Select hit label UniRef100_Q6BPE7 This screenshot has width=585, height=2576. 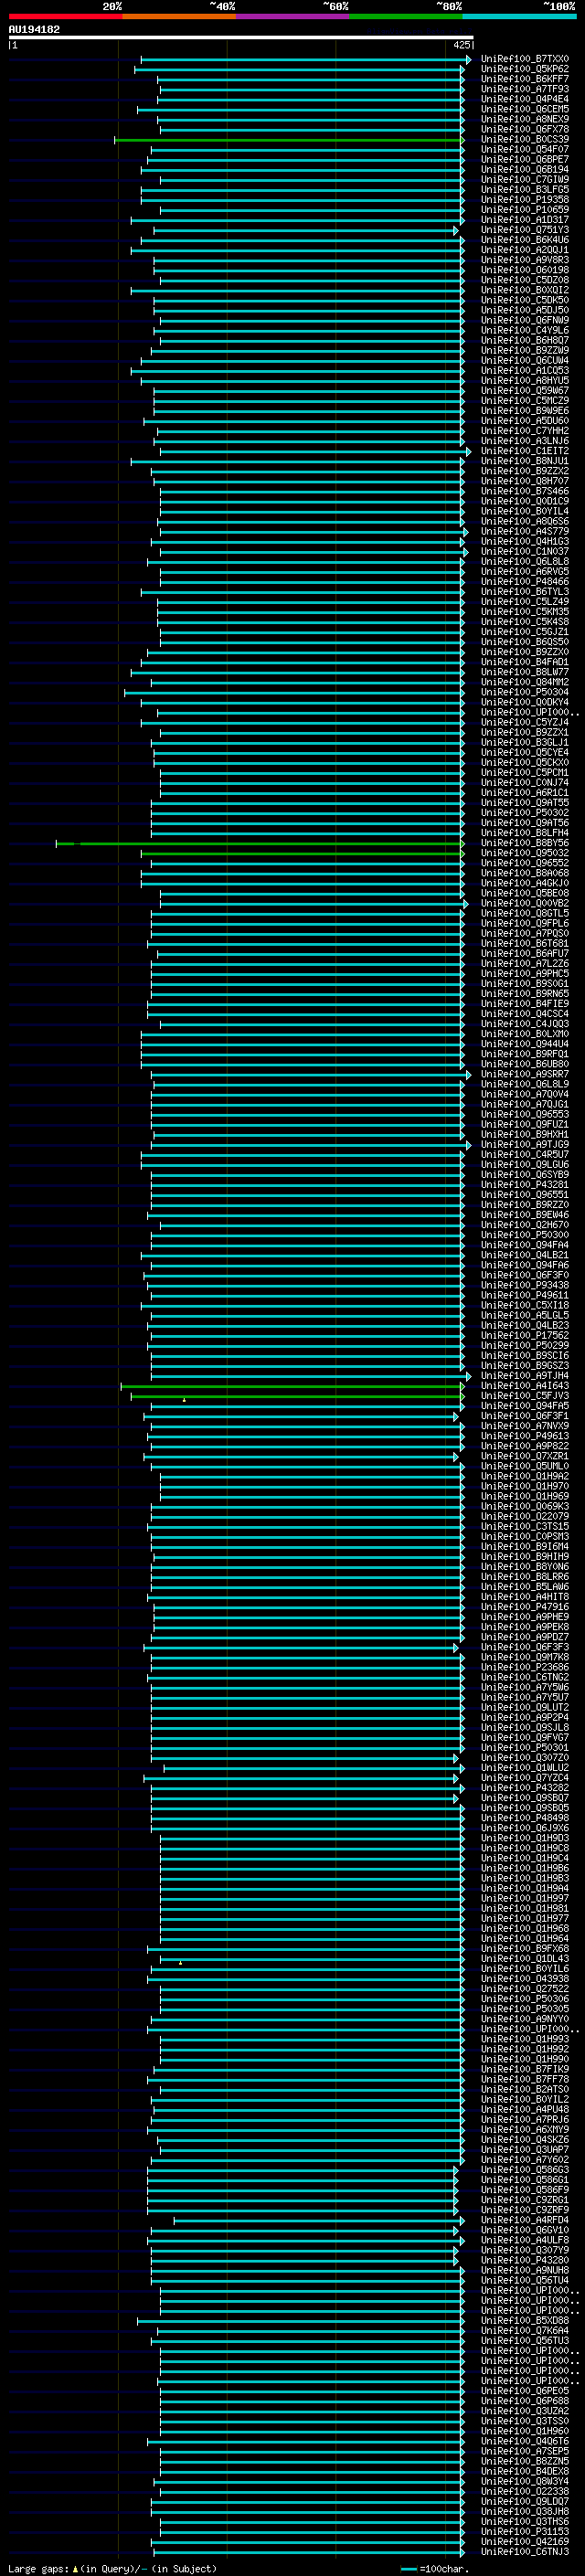tap(524, 160)
